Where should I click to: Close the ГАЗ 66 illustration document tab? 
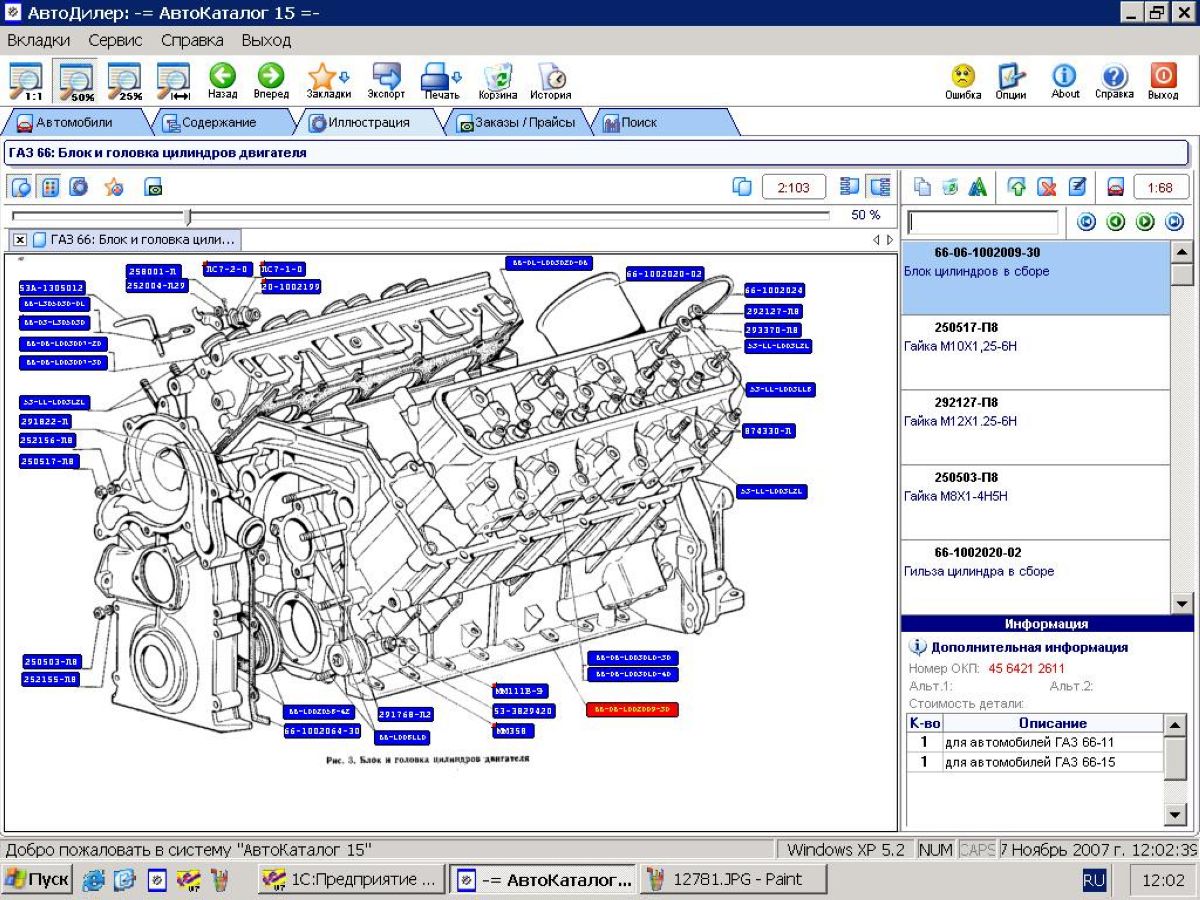click(20, 240)
